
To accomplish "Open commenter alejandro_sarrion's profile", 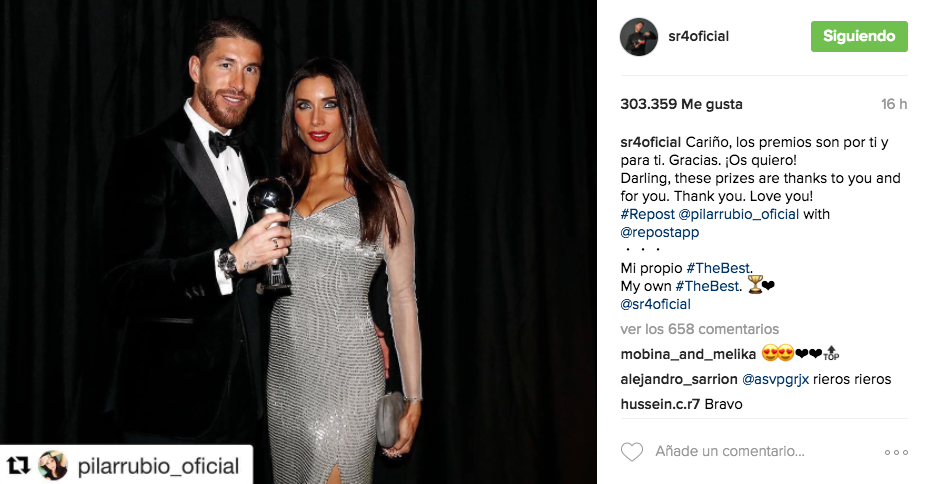I will click(x=679, y=379).
